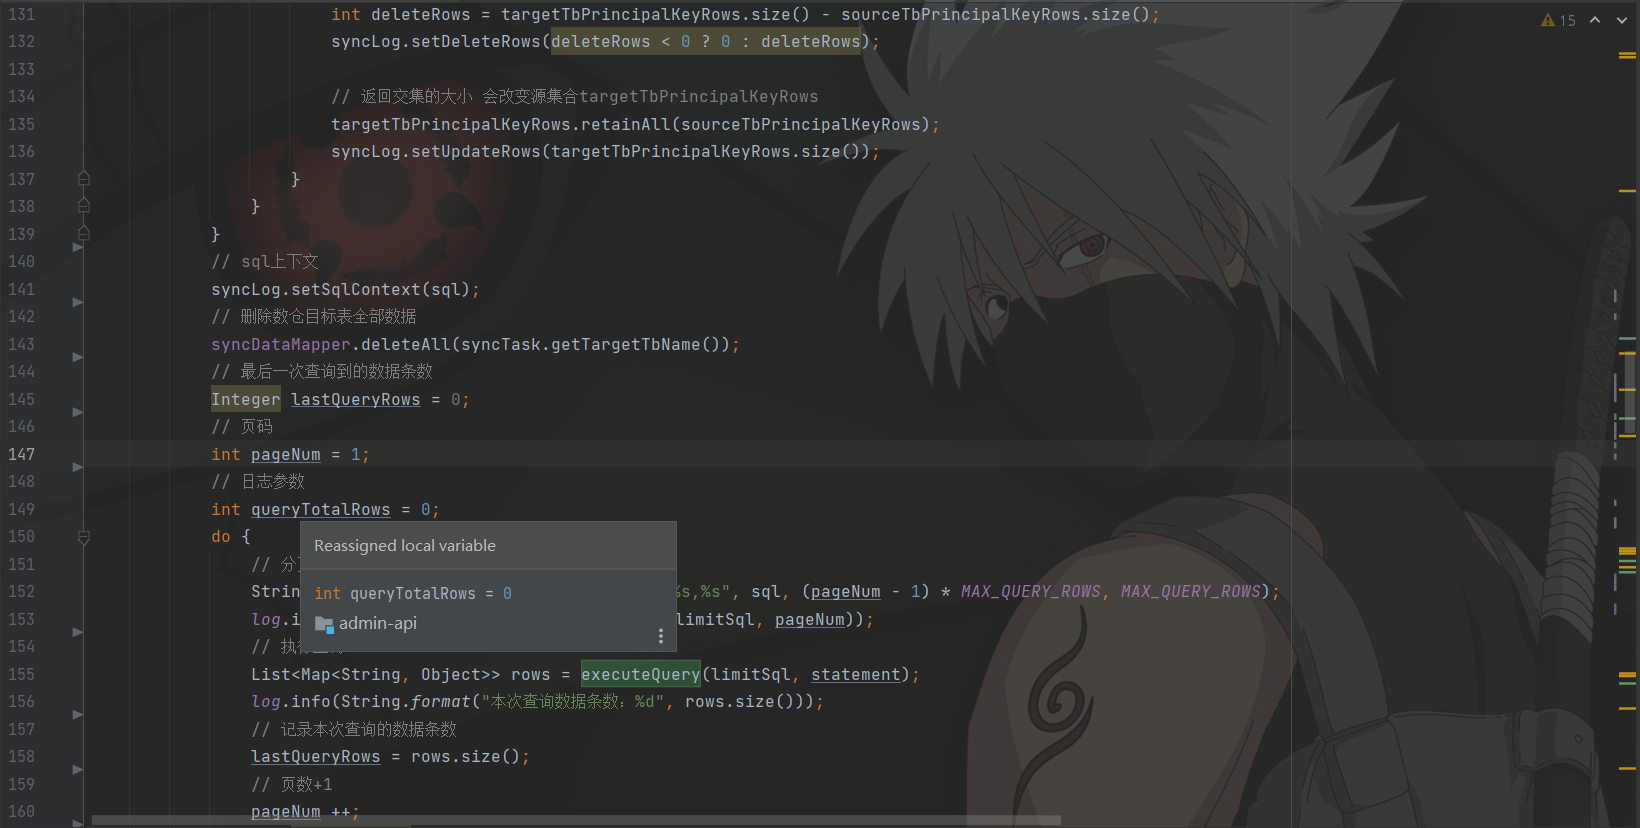Click the Integer type keyword on line 145
This screenshot has height=828, width=1640.
pyautogui.click(x=246, y=399)
